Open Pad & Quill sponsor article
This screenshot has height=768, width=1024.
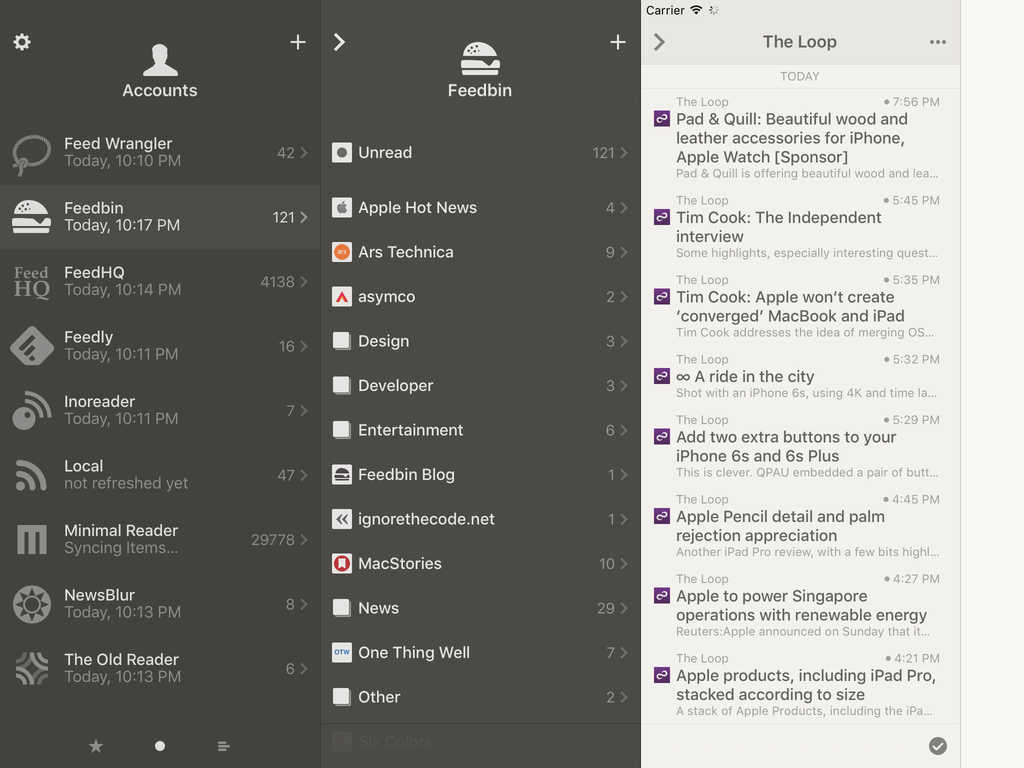pyautogui.click(x=800, y=138)
